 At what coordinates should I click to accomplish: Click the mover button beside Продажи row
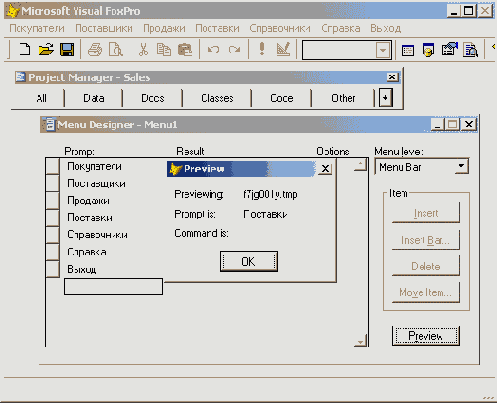(53, 200)
